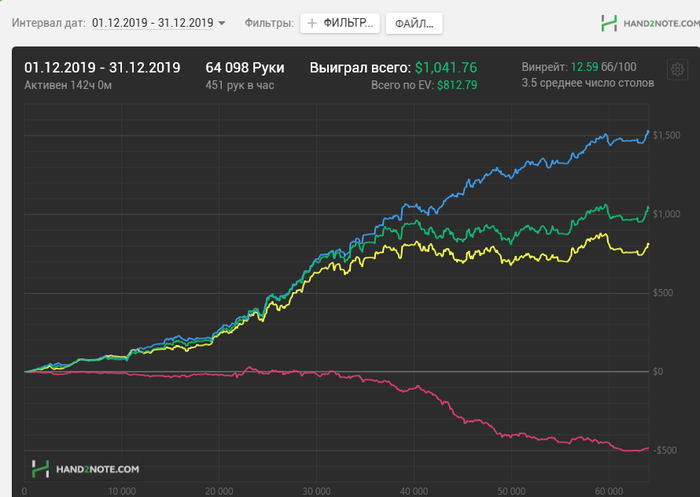Click the 'Фильтры:' label
This screenshot has height=497, width=700.
(269, 23)
